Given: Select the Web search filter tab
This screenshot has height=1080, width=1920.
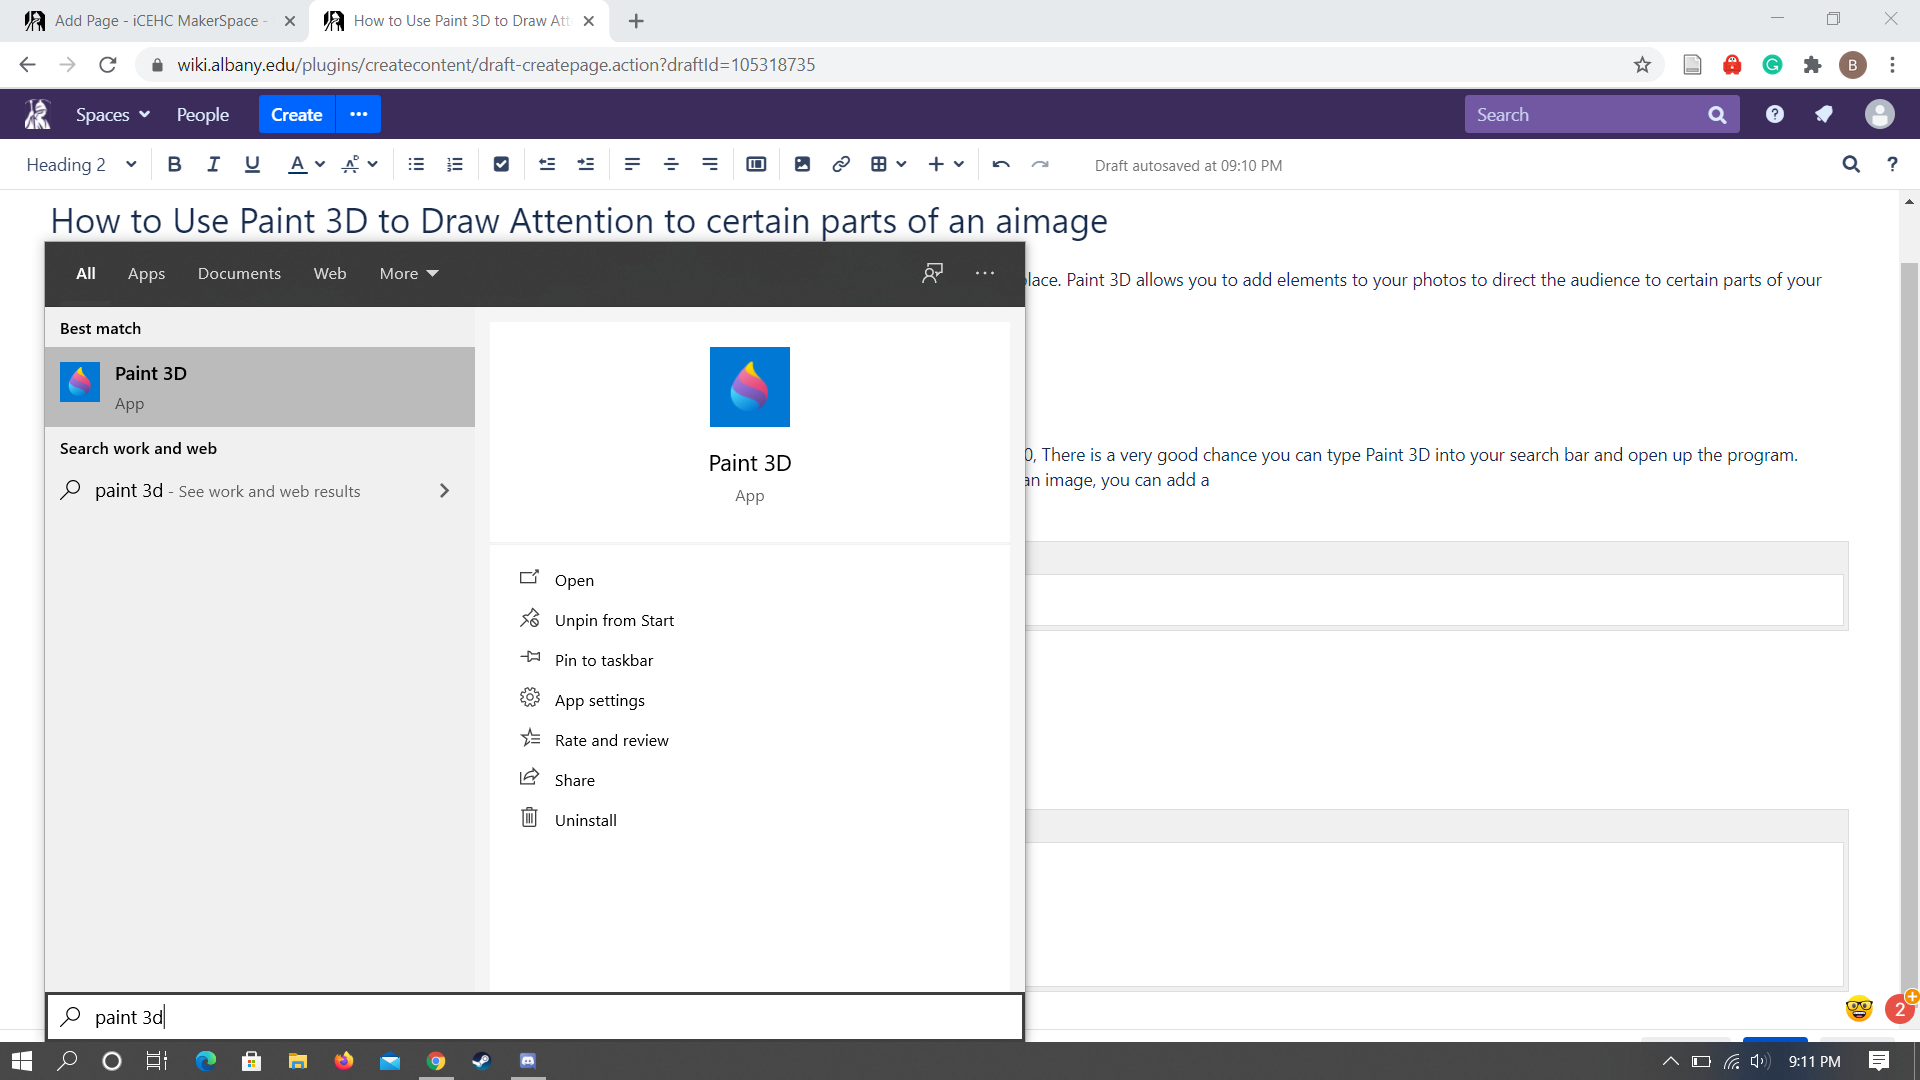Looking at the screenshot, I should 330,273.
